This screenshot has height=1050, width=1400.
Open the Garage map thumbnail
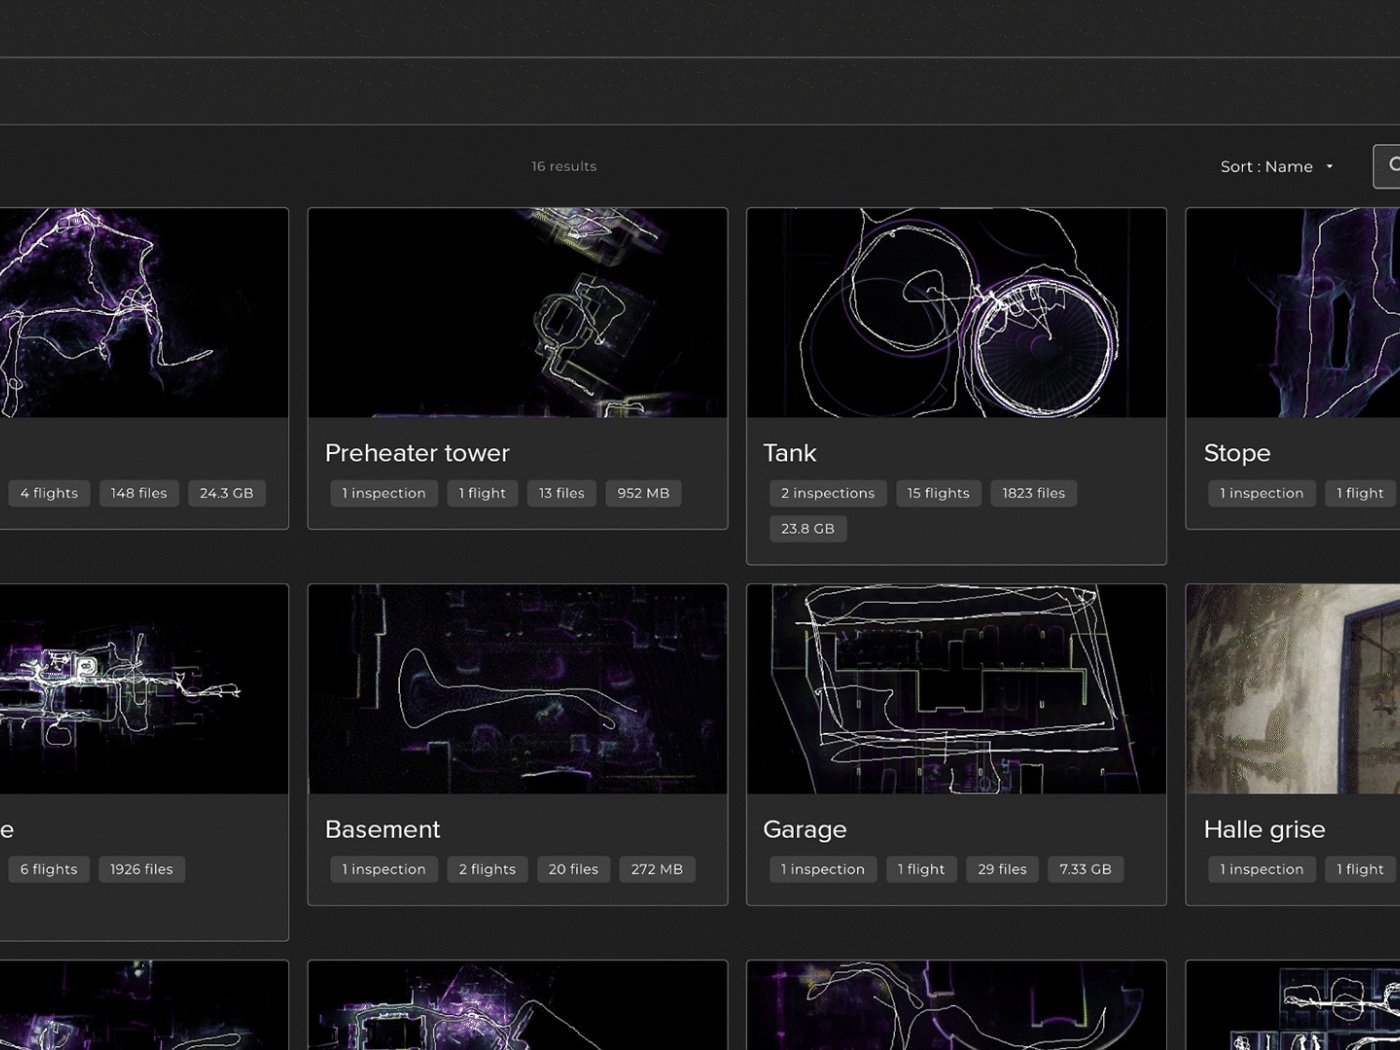click(956, 689)
